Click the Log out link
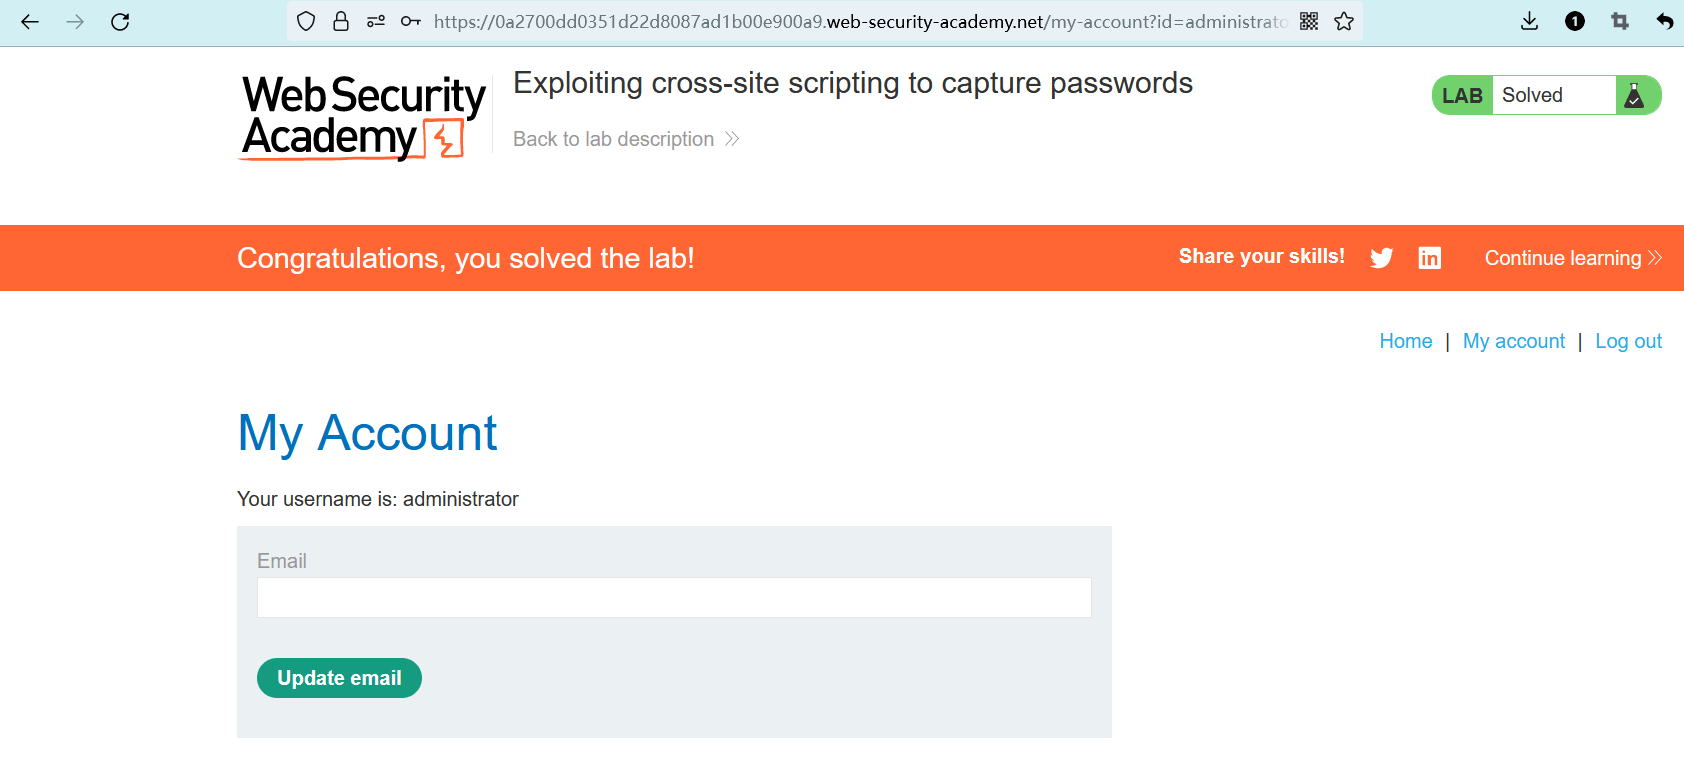The width and height of the screenshot is (1684, 758). point(1628,341)
